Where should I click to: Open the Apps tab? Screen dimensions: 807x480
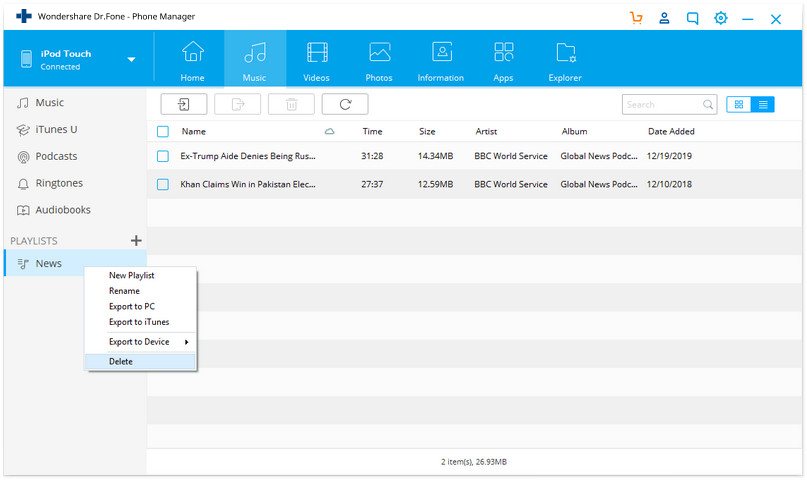[x=503, y=61]
